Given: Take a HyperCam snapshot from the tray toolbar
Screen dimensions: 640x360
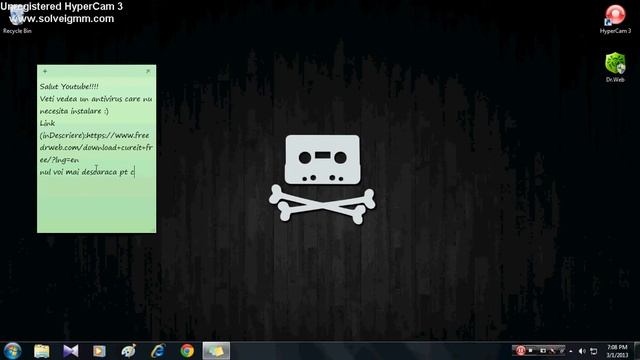Looking at the screenshot, I should pos(543,351).
